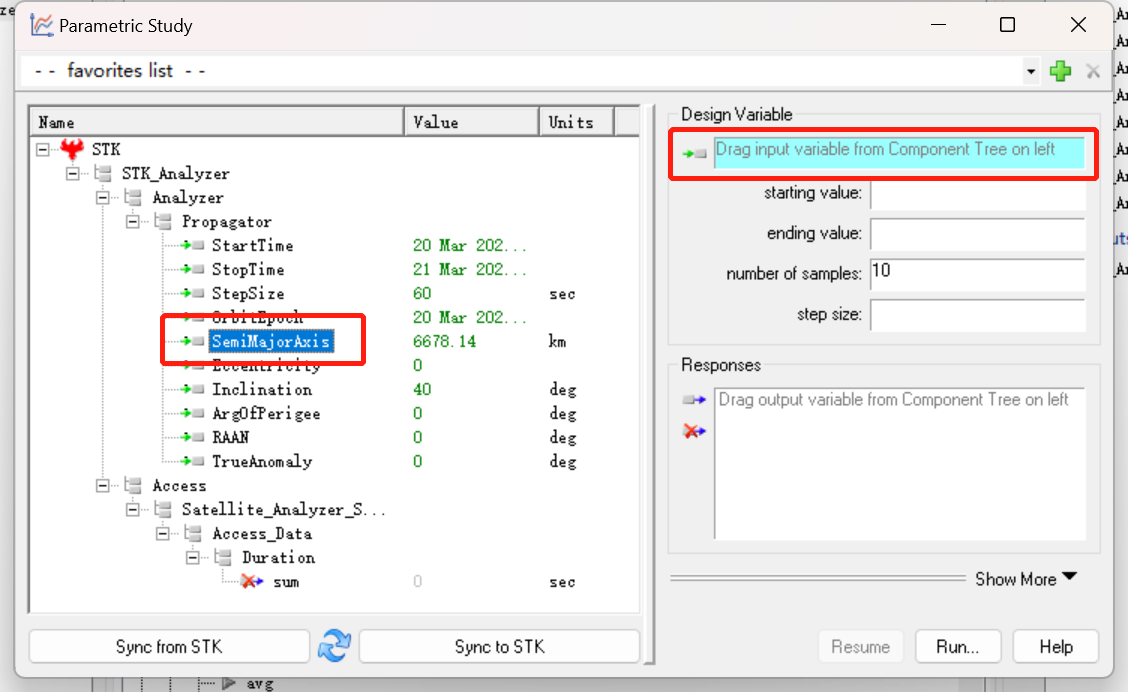Open Help for the Parametric Study
Screen dimensions: 1128x692
coord(1055,646)
